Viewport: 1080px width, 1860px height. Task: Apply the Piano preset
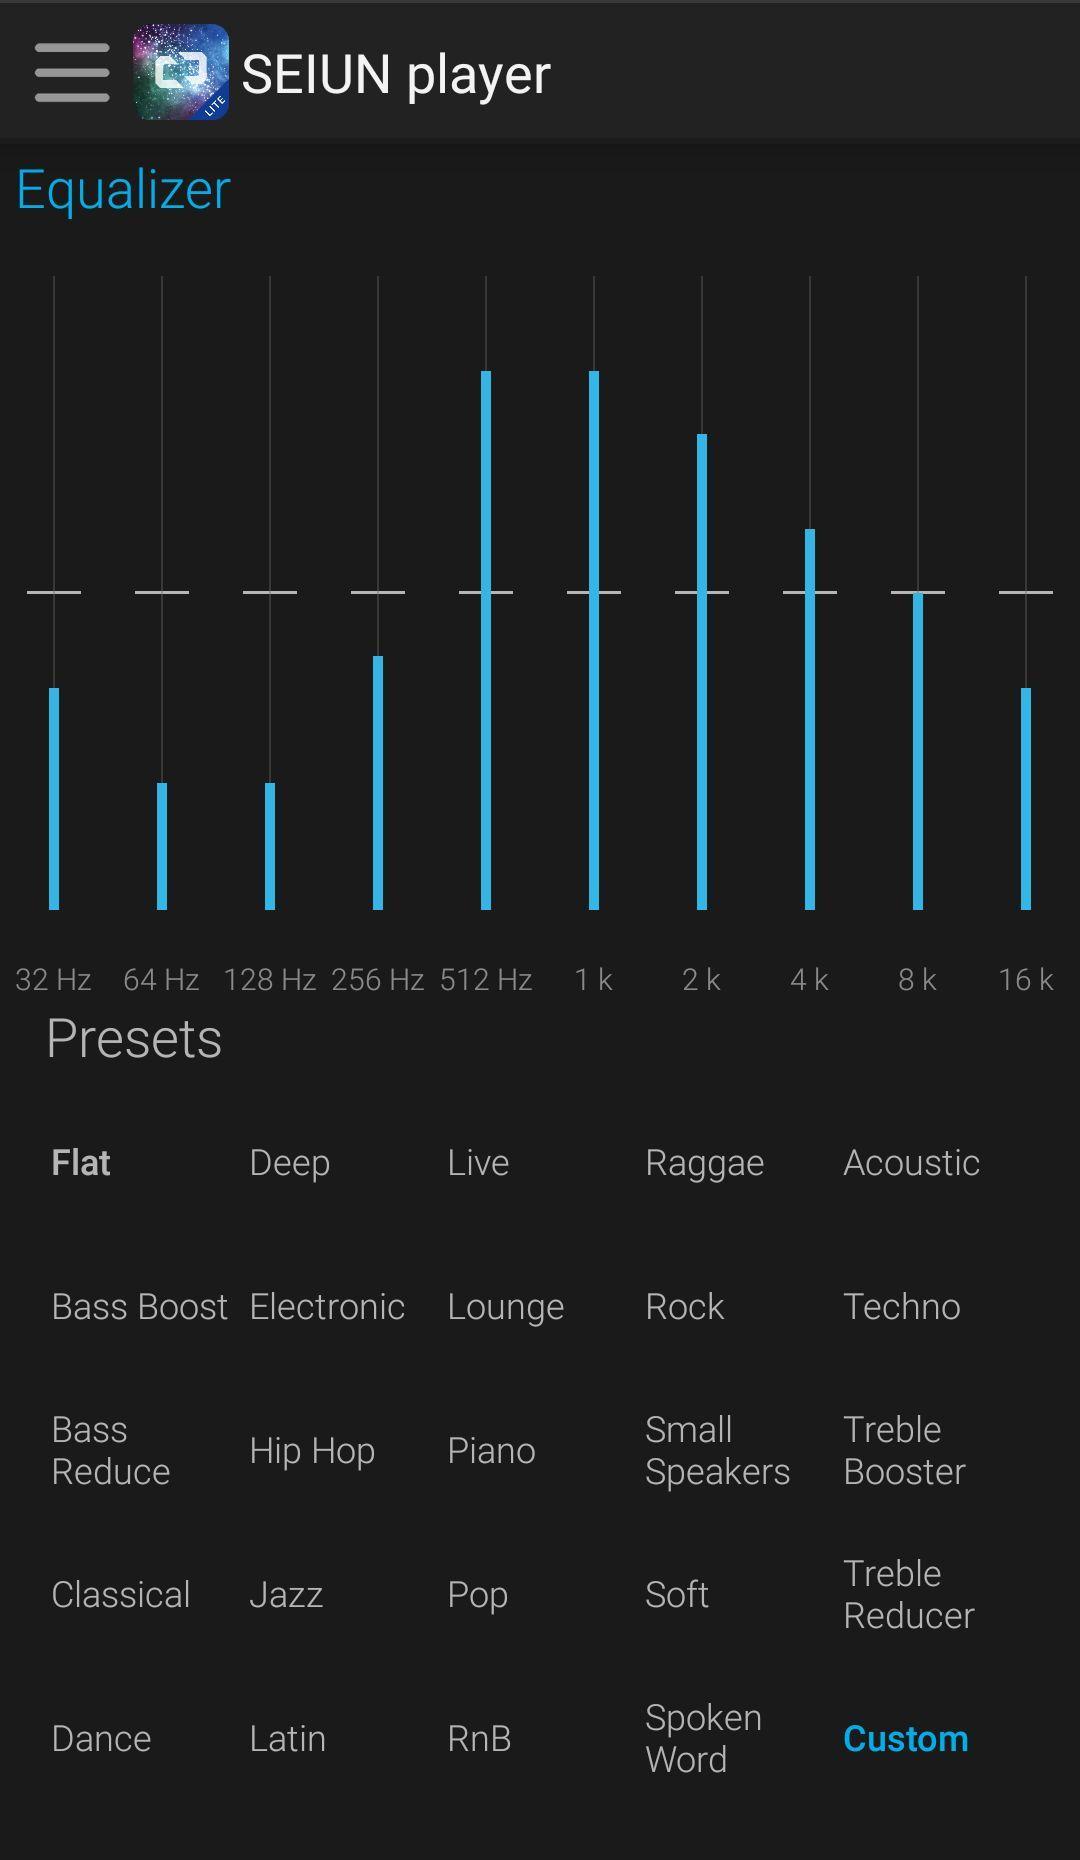click(491, 1451)
